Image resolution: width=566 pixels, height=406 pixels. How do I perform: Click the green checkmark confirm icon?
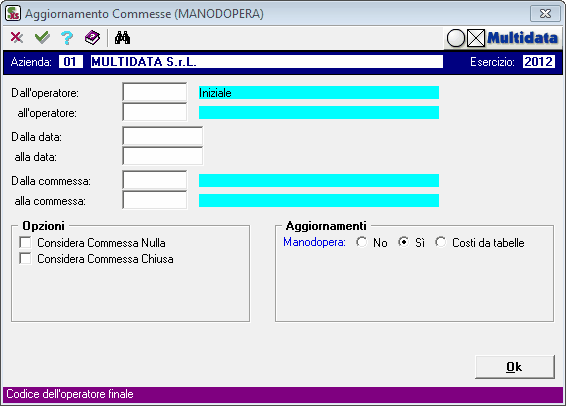(42, 38)
